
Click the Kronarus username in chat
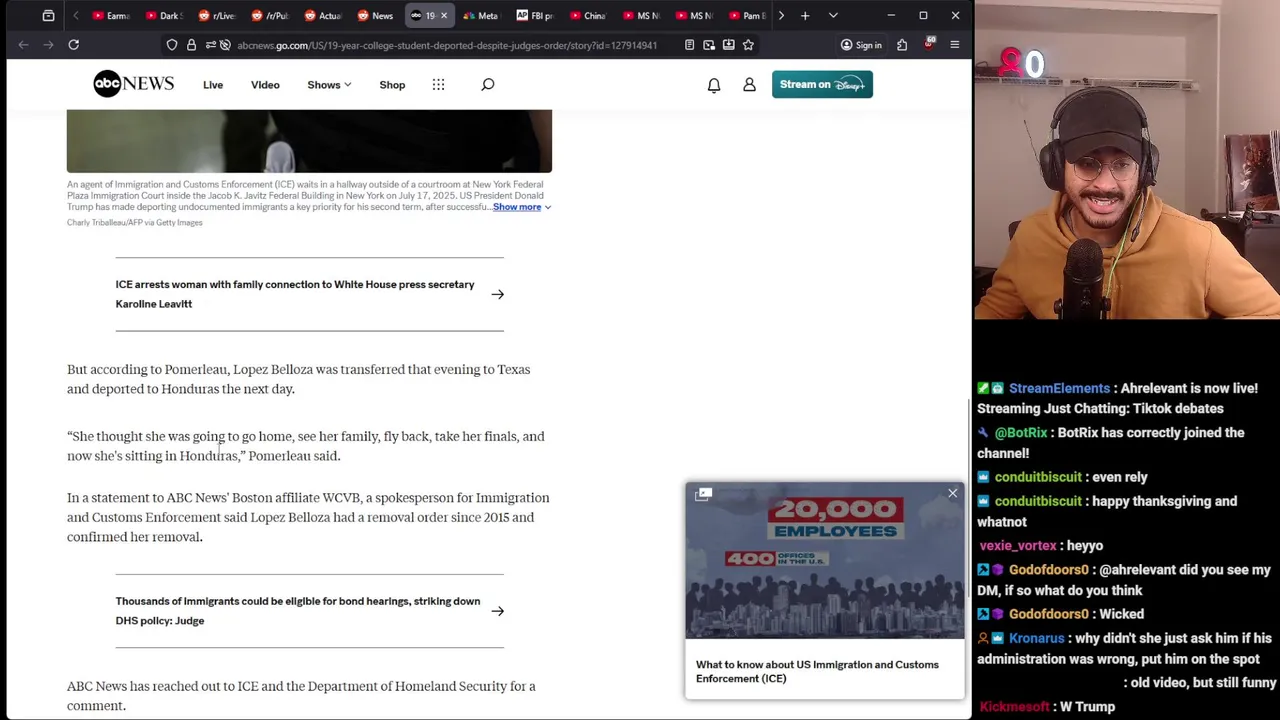coord(1036,638)
